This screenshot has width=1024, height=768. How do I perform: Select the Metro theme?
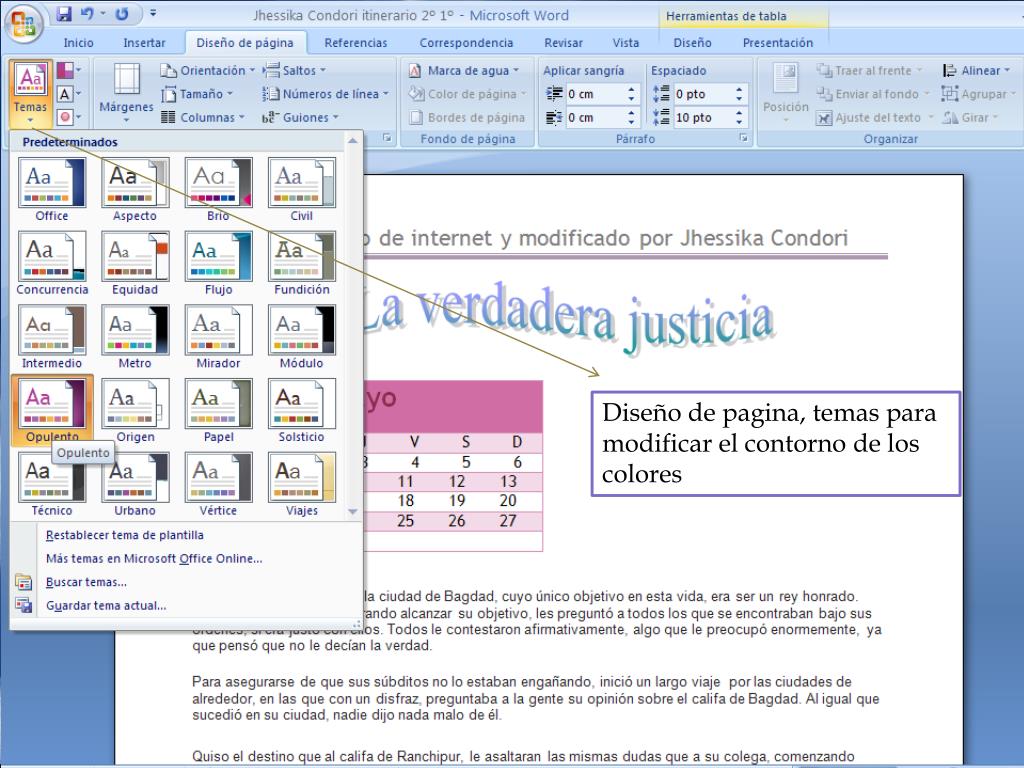tap(135, 337)
